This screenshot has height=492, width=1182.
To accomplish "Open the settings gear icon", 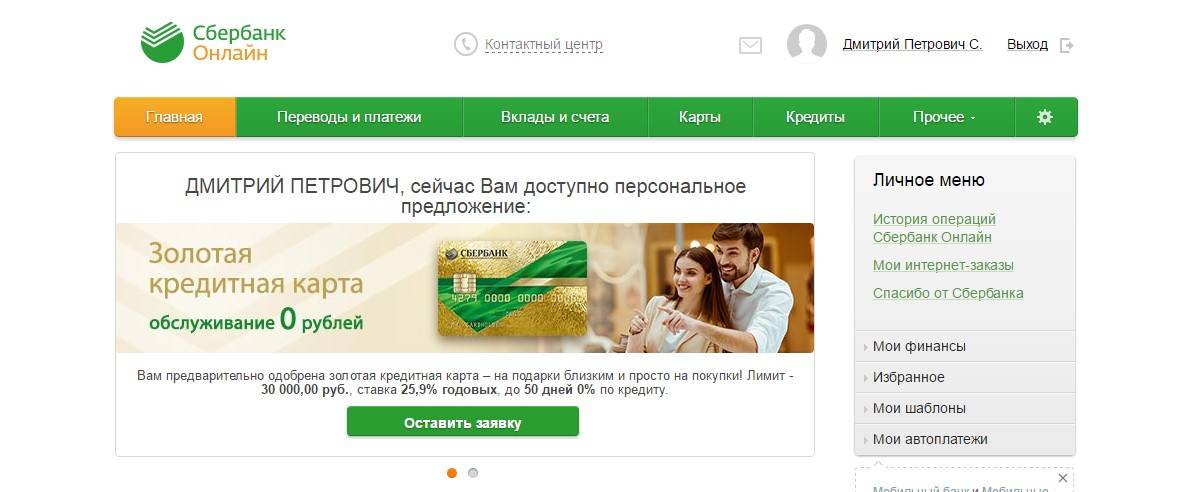I will tap(1045, 117).
